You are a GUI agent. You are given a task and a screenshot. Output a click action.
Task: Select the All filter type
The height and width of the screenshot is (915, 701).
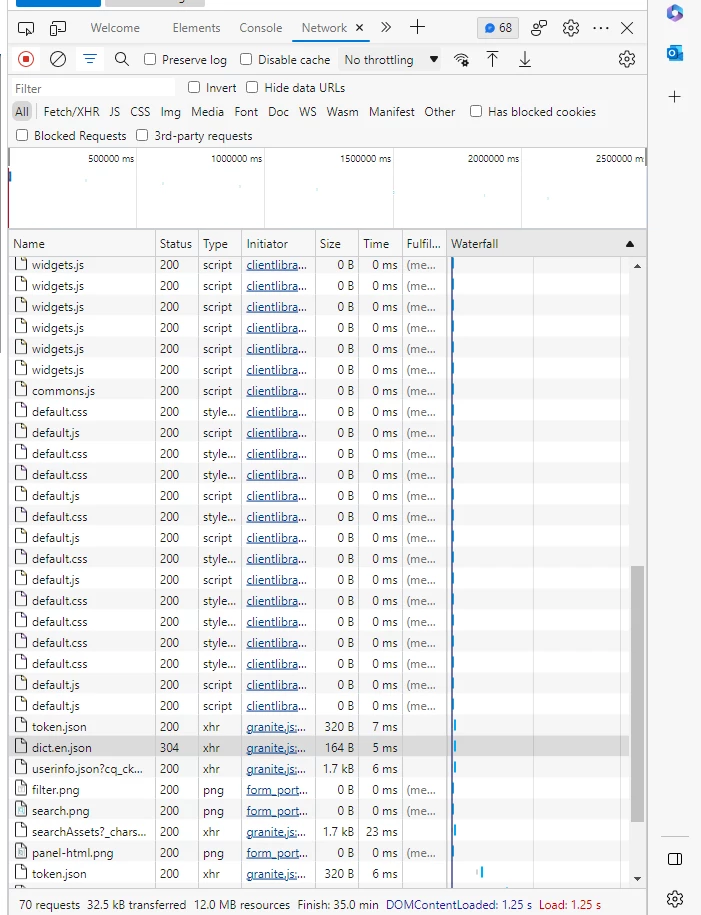(22, 111)
